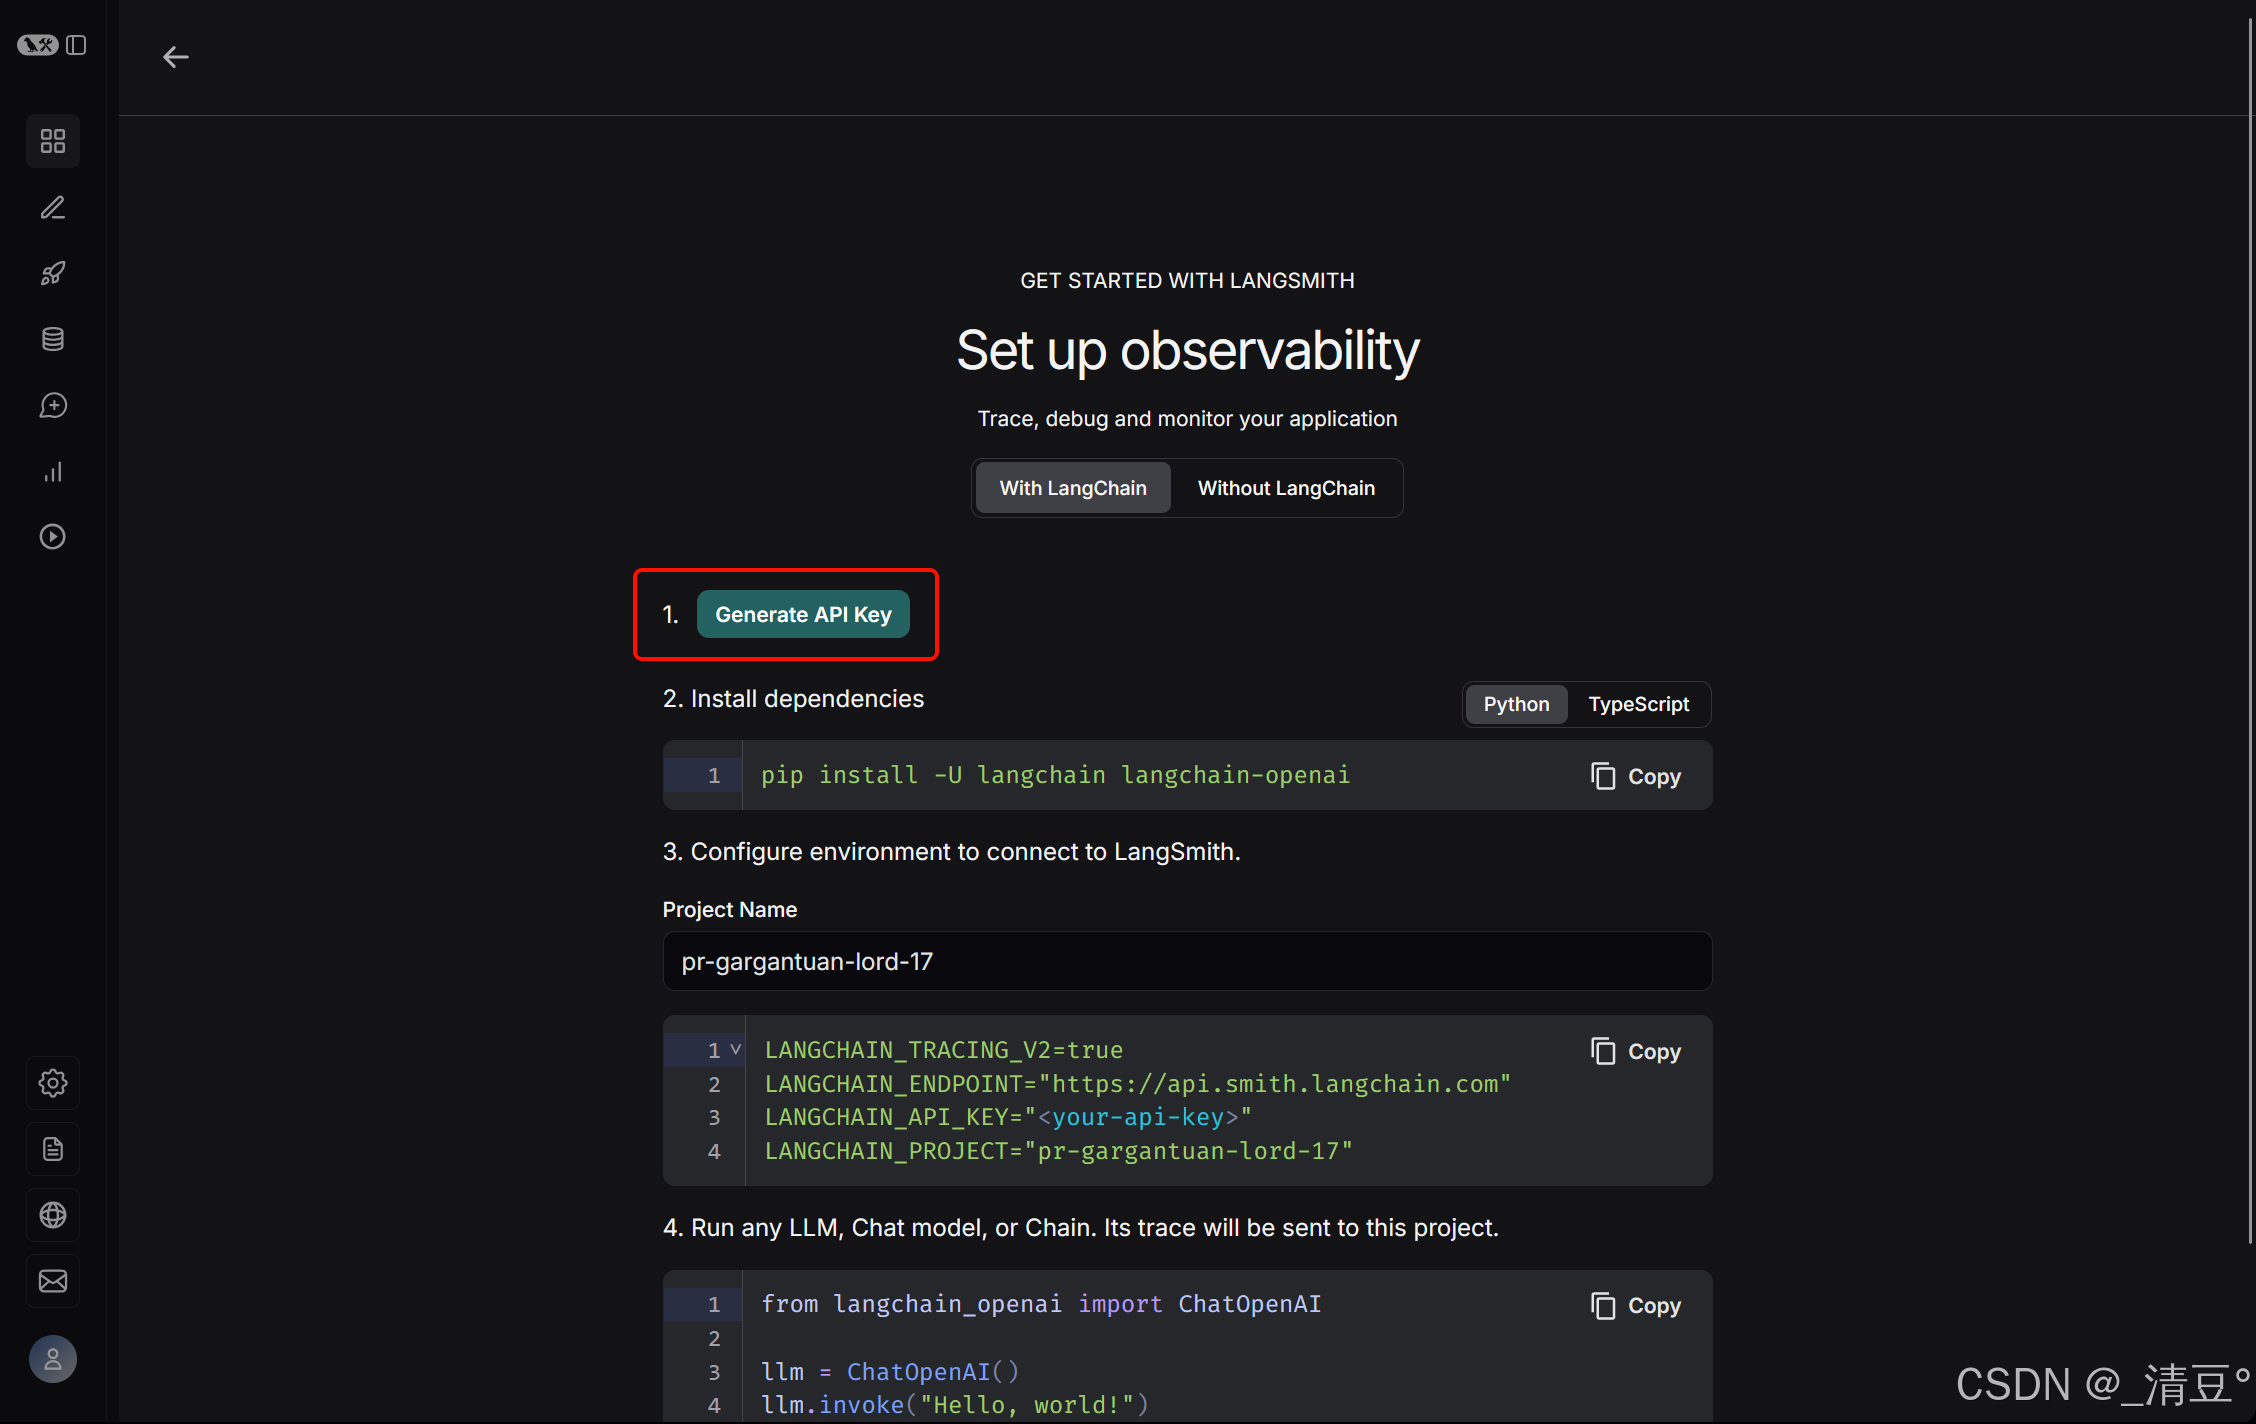Open the bar chart icon in sidebar
This screenshot has width=2256, height=1424.
tap(53, 471)
